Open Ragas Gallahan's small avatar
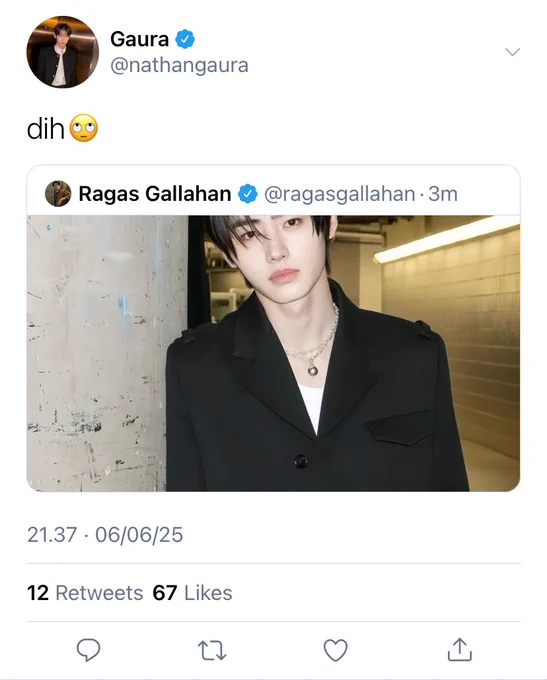 58,193
